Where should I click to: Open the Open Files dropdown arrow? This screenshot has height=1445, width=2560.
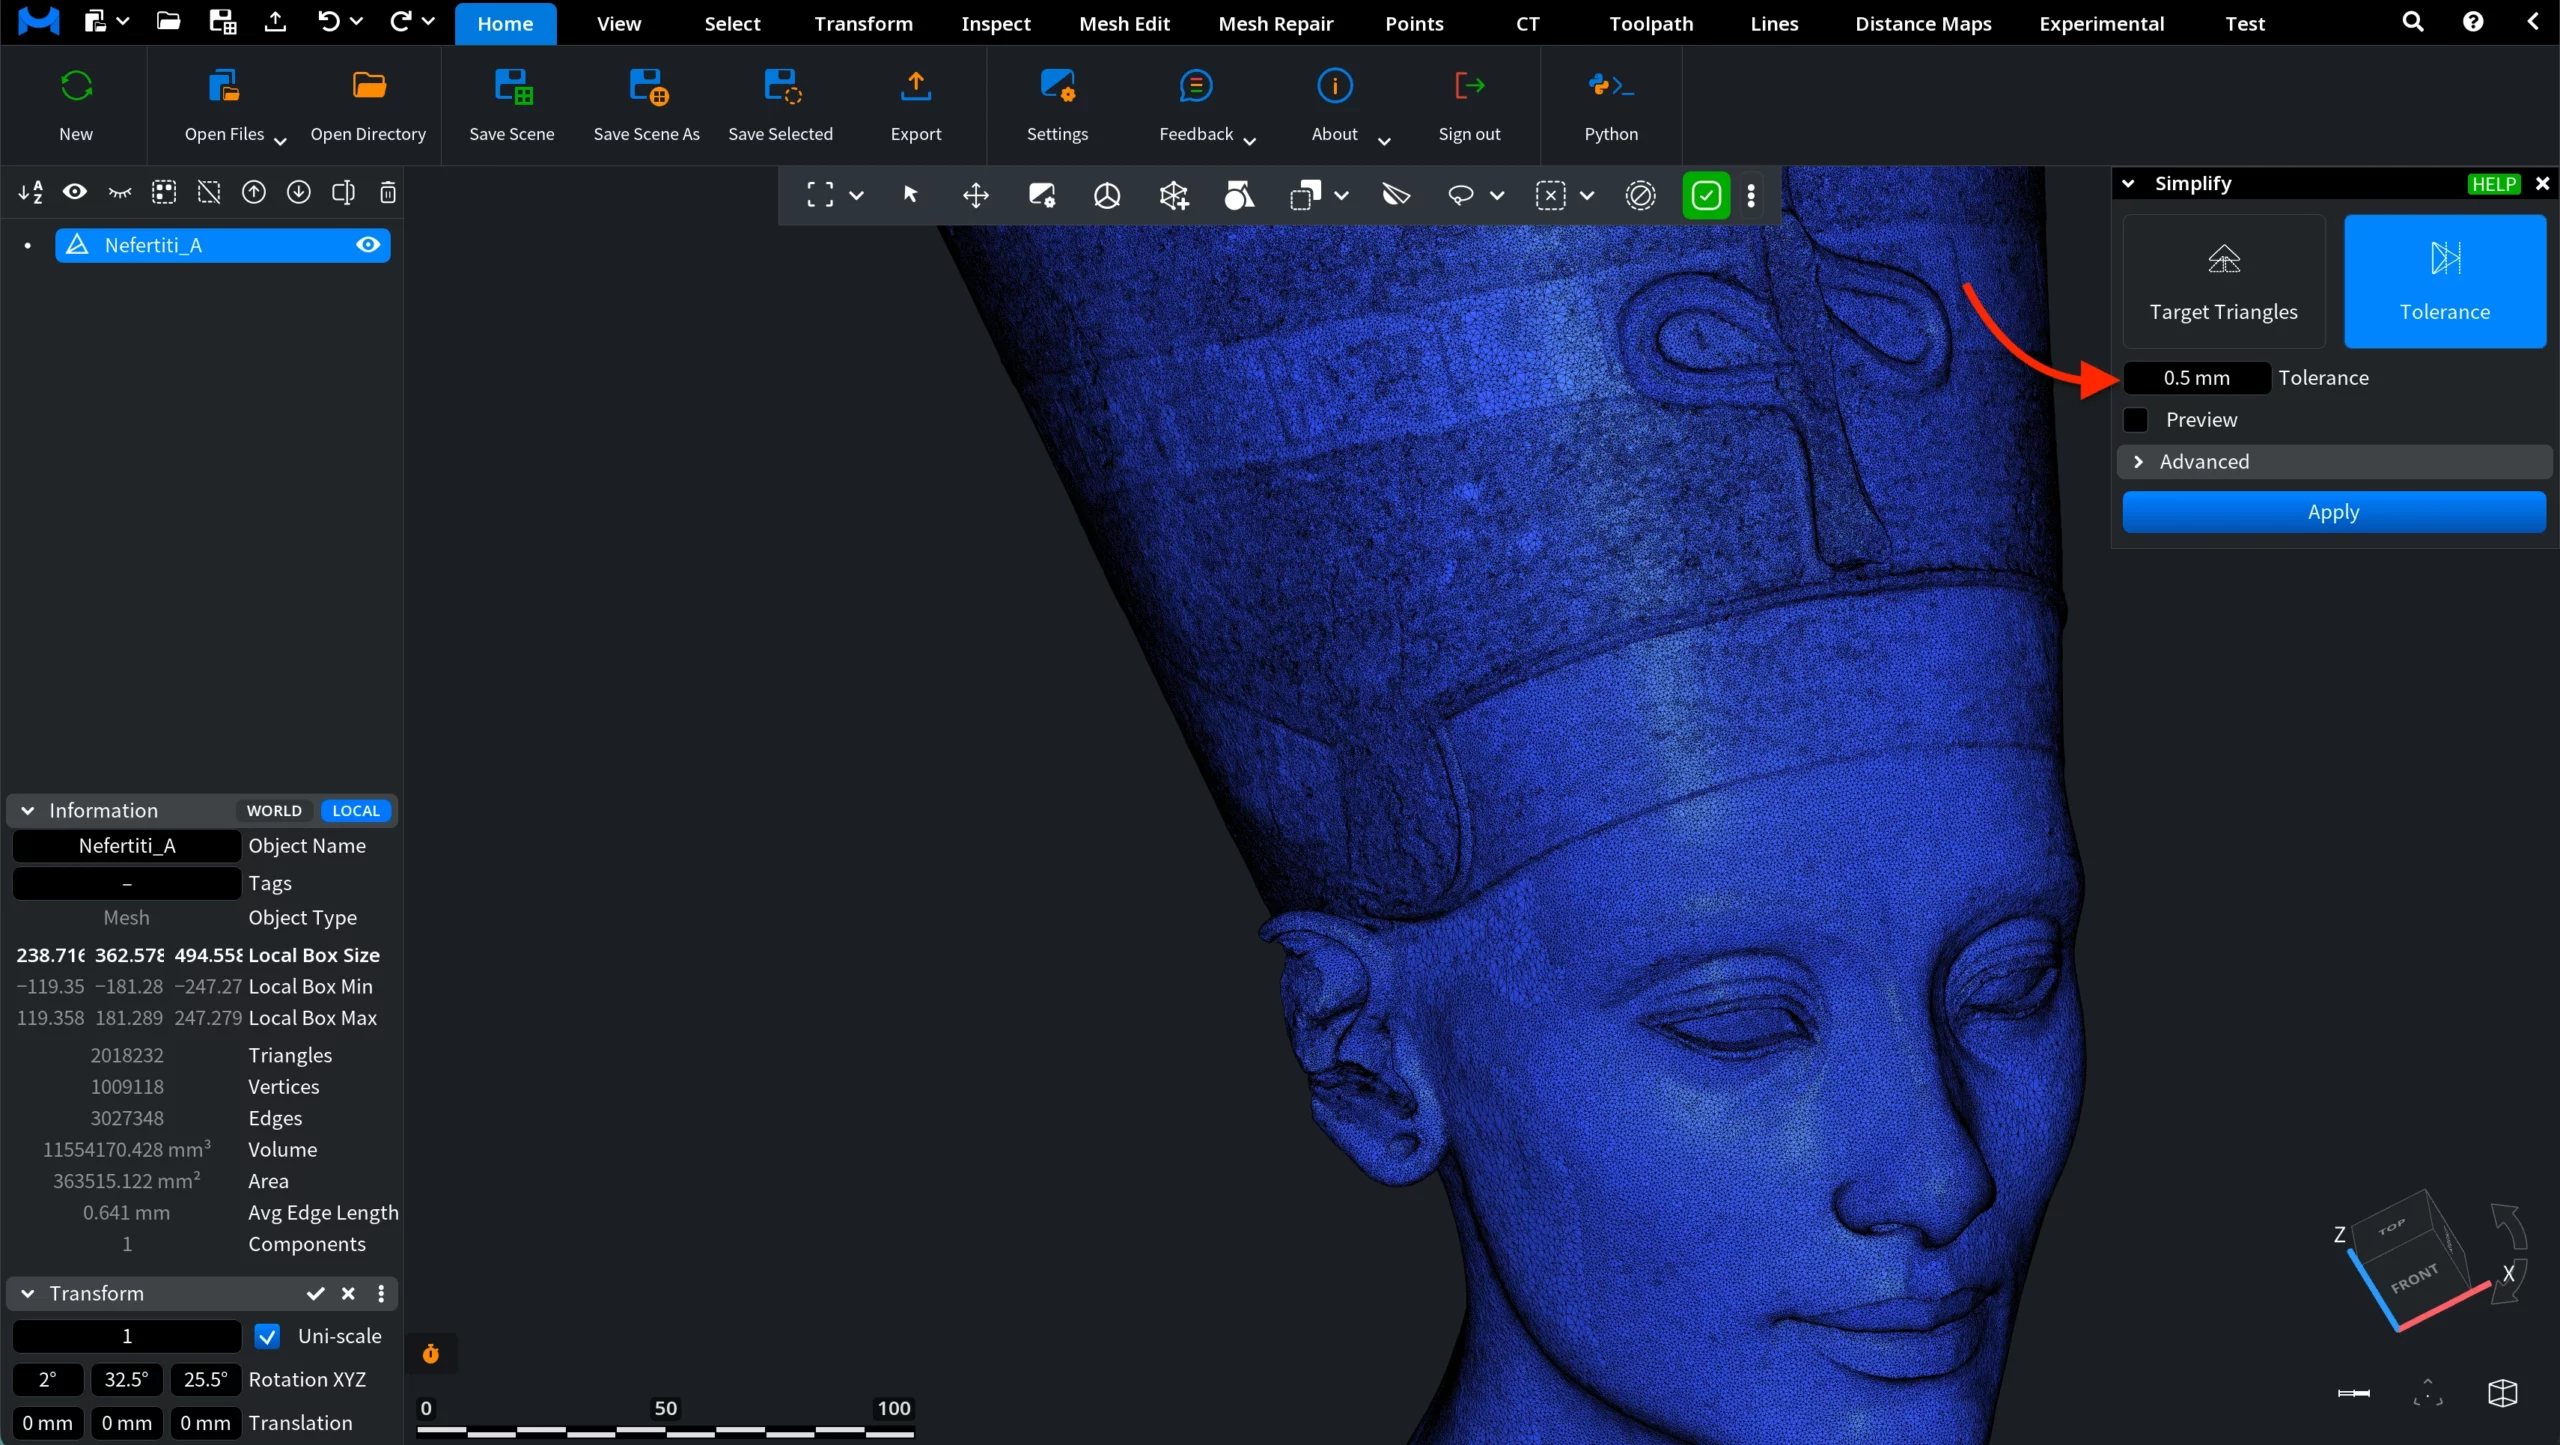(x=280, y=141)
